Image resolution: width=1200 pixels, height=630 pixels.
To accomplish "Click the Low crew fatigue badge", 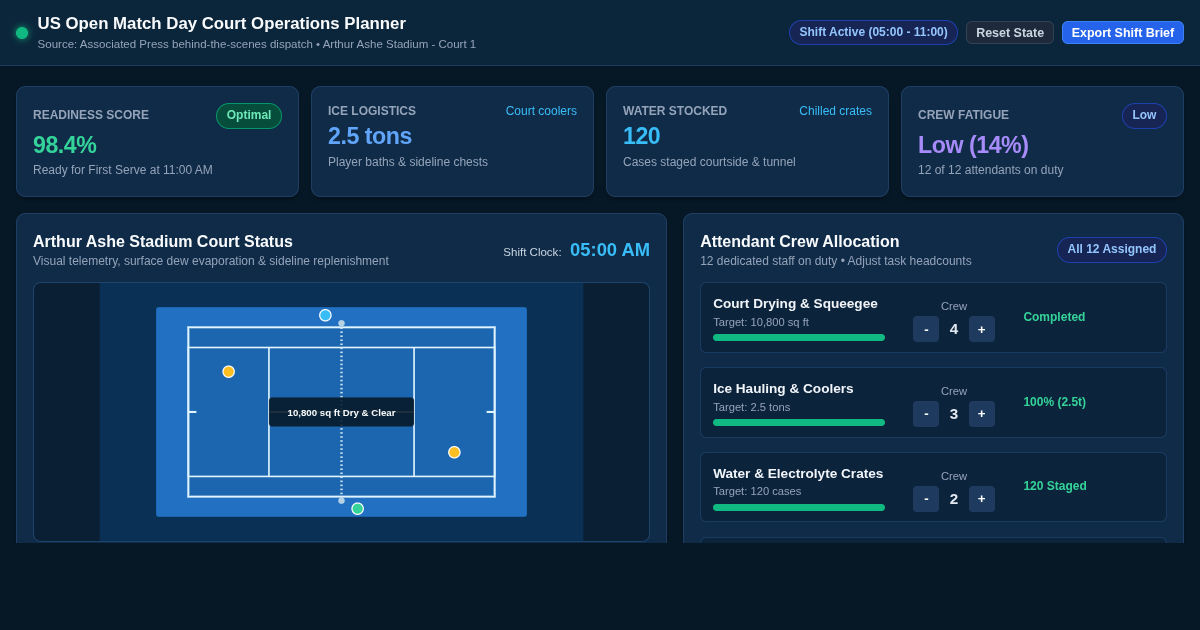I will pos(1144,116).
